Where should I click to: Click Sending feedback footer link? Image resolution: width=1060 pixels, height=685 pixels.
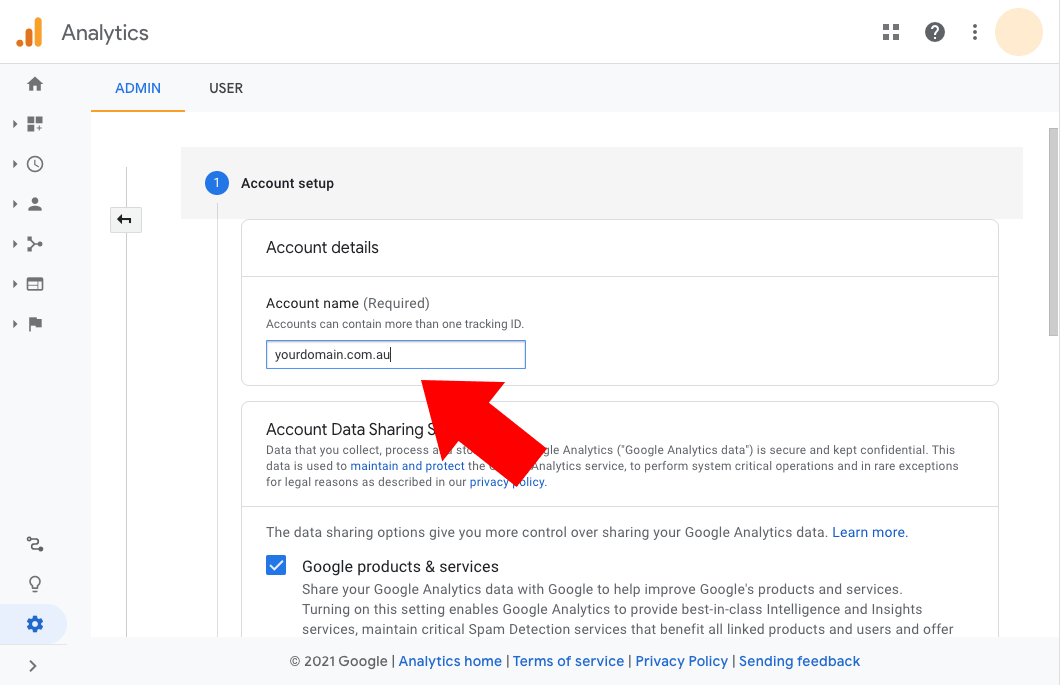pyautogui.click(x=799, y=661)
